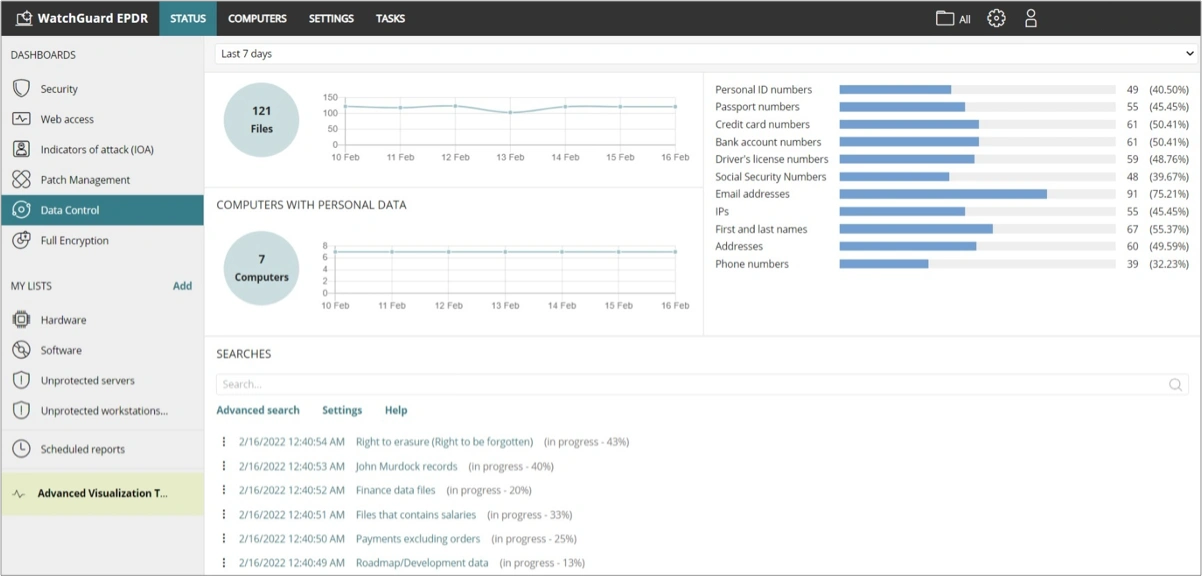Open the folder All group selector

[953, 18]
